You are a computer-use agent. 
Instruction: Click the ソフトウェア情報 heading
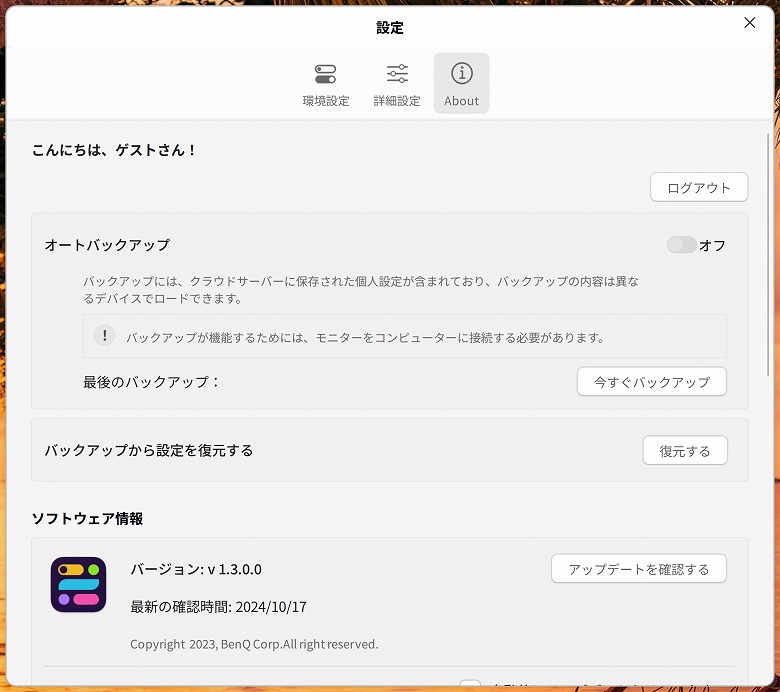87,518
